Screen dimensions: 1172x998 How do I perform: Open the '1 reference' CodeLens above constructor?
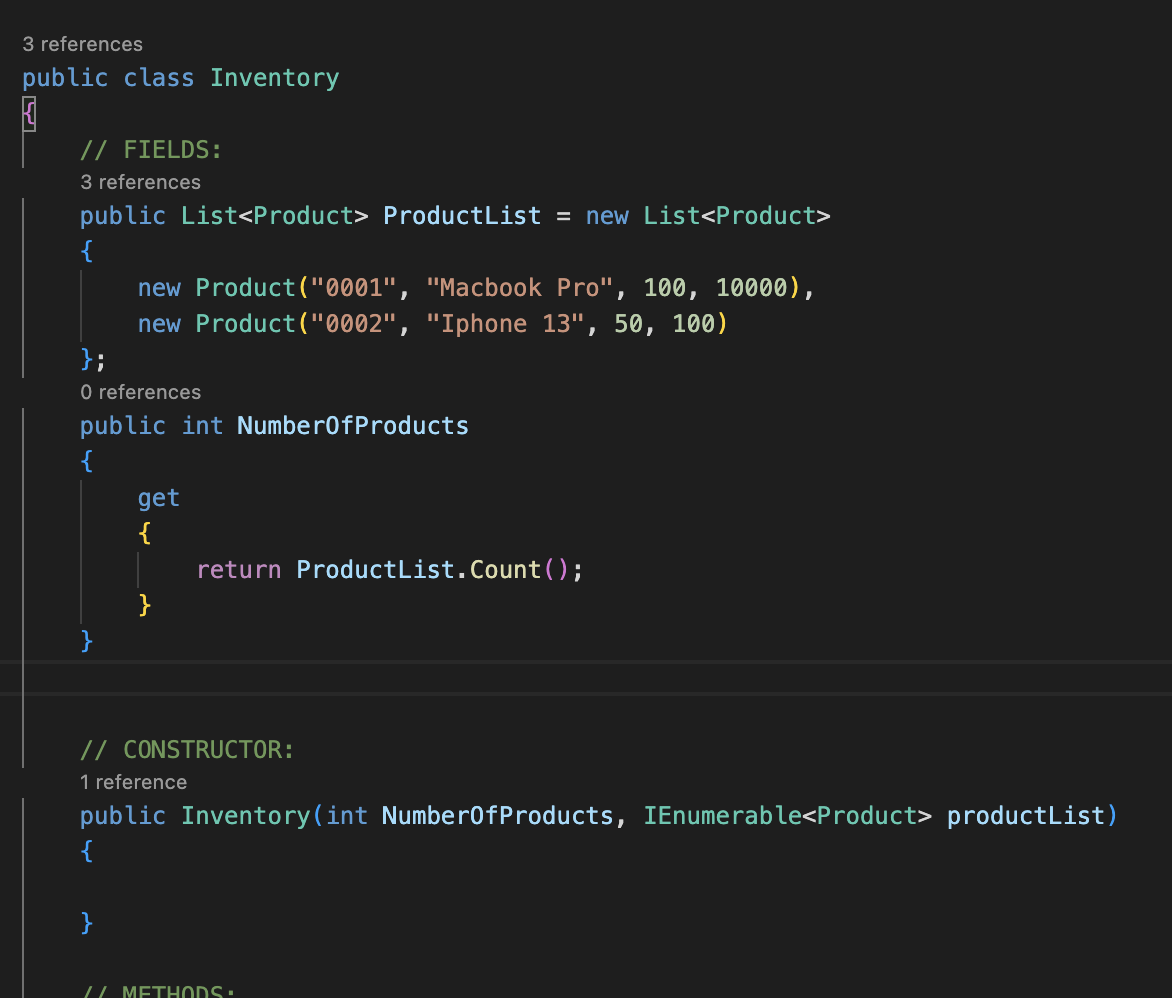[133, 782]
